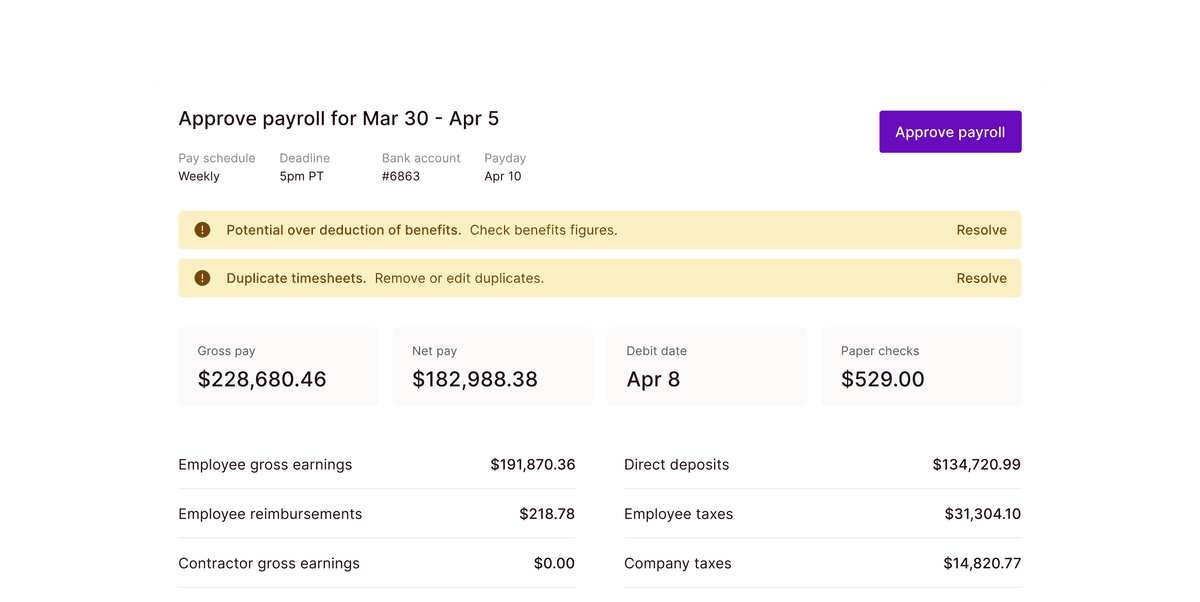Click the Debit date Apr 8 card
The width and height of the screenshot is (1200, 602).
[x=706, y=366]
